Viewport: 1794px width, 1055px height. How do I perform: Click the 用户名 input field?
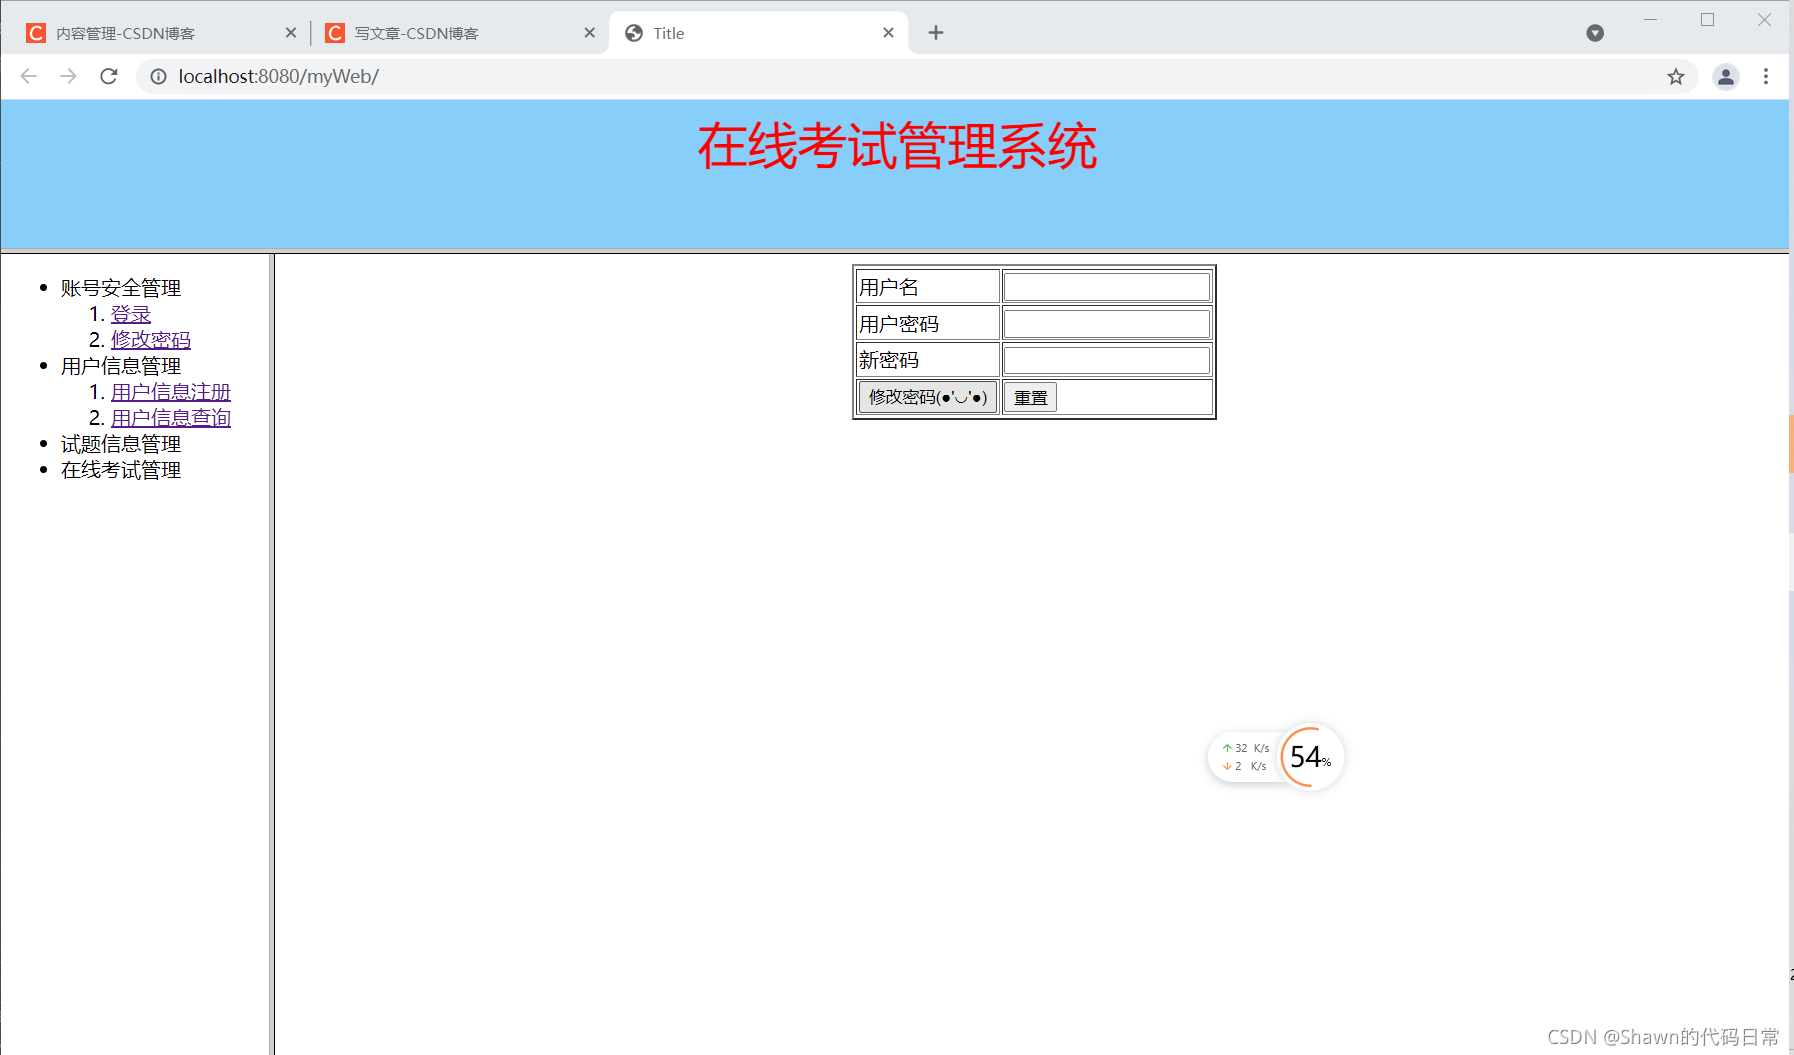(x=1107, y=287)
